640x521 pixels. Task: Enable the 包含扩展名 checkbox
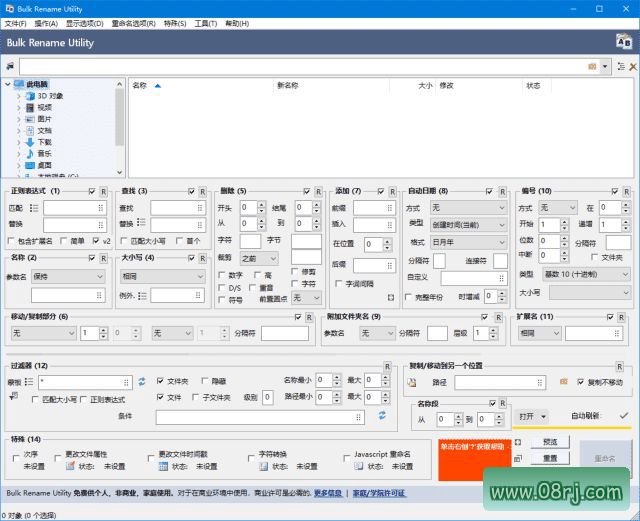[x=11, y=241]
